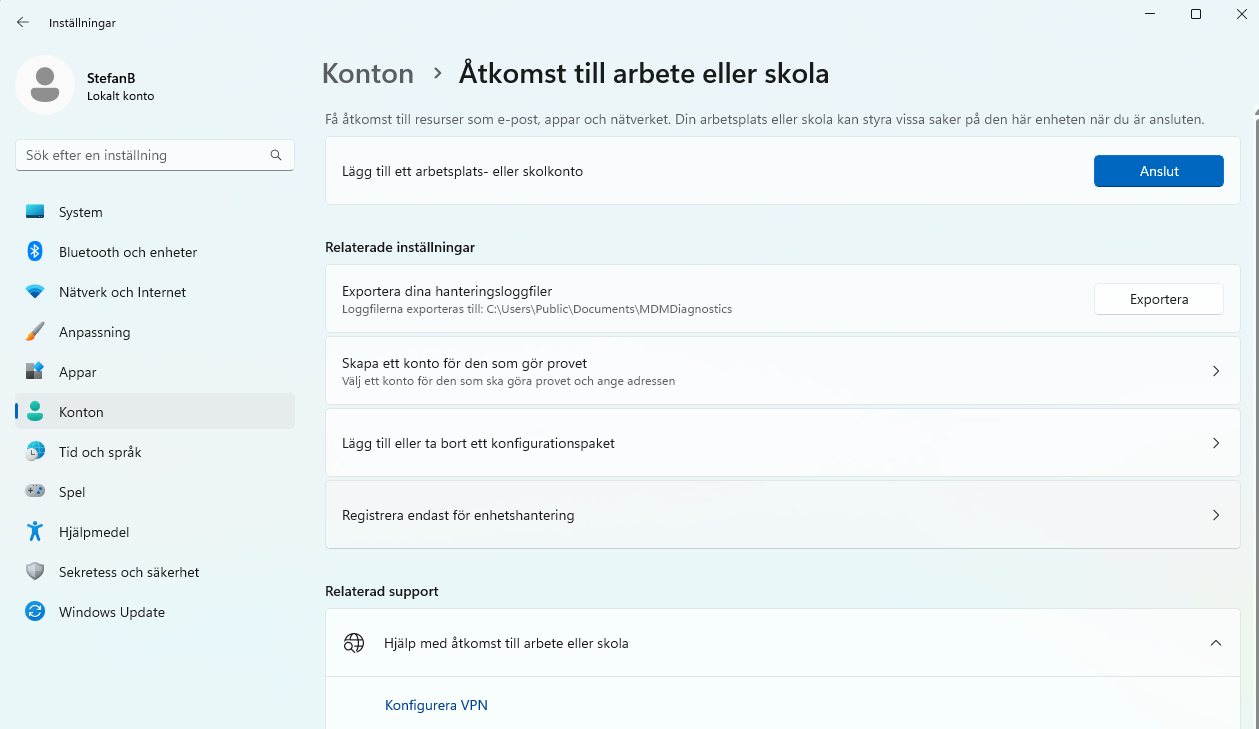Click the search magnifier icon
The height and width of the screenshot is (729, 1259).
pyautogui.click(x=276, y=156)
